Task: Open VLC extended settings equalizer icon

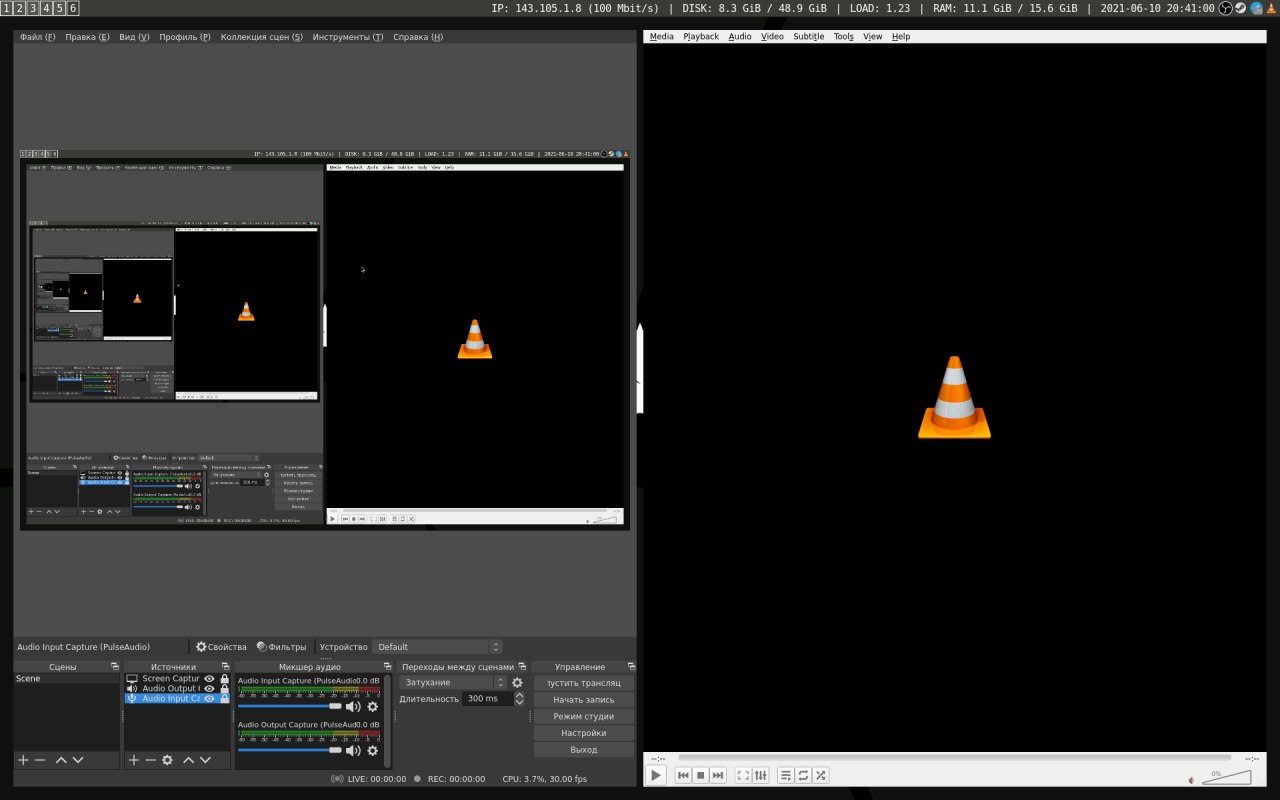Action: (x=760, y=775)
